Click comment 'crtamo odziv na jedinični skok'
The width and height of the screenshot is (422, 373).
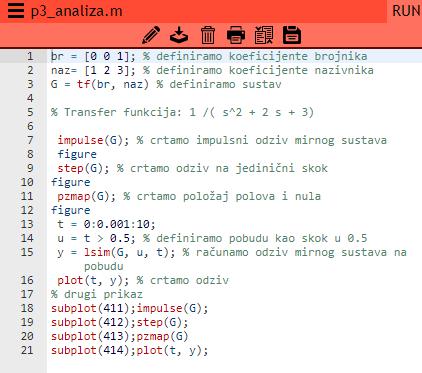(x=229, y=168)
